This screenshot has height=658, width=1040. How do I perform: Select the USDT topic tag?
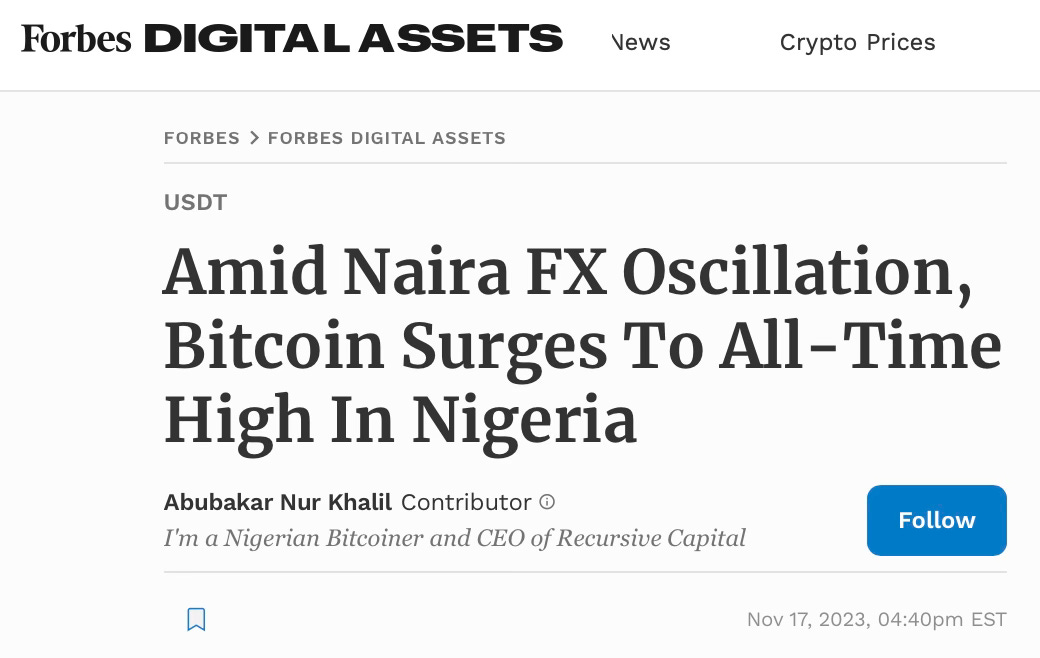pyautogui.click(x=196, y=203)
